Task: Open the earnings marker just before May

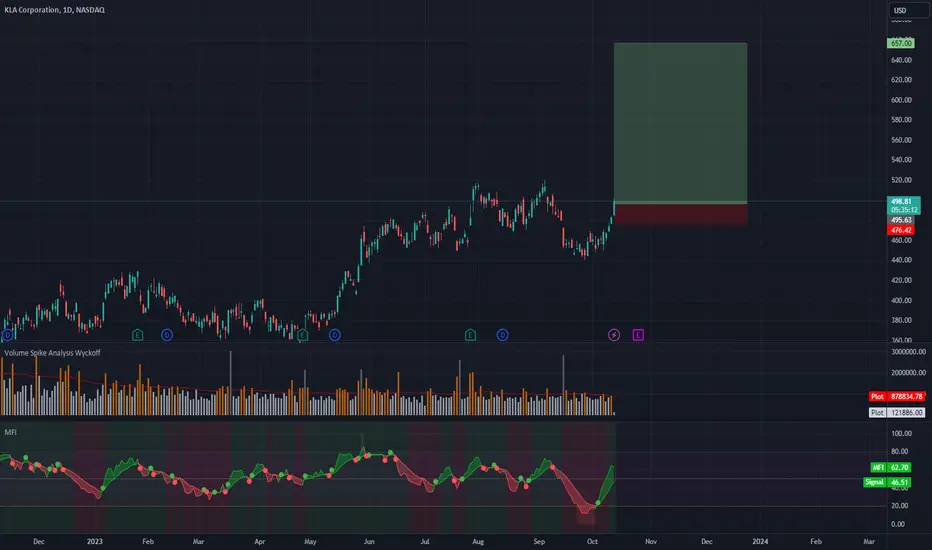Action: (x=303, y=335)
